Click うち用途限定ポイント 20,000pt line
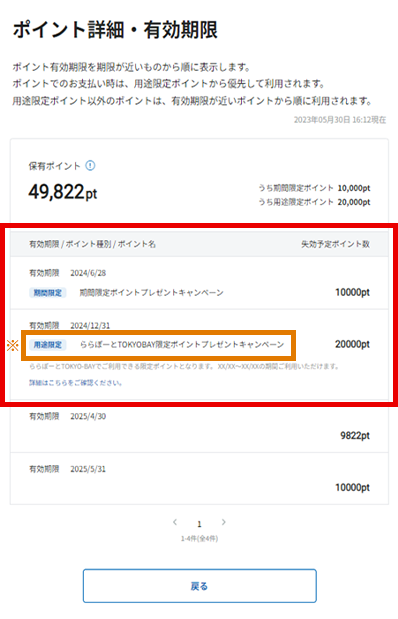The width and height of the screenshot is (398, 619). click(x=314, y=202)
